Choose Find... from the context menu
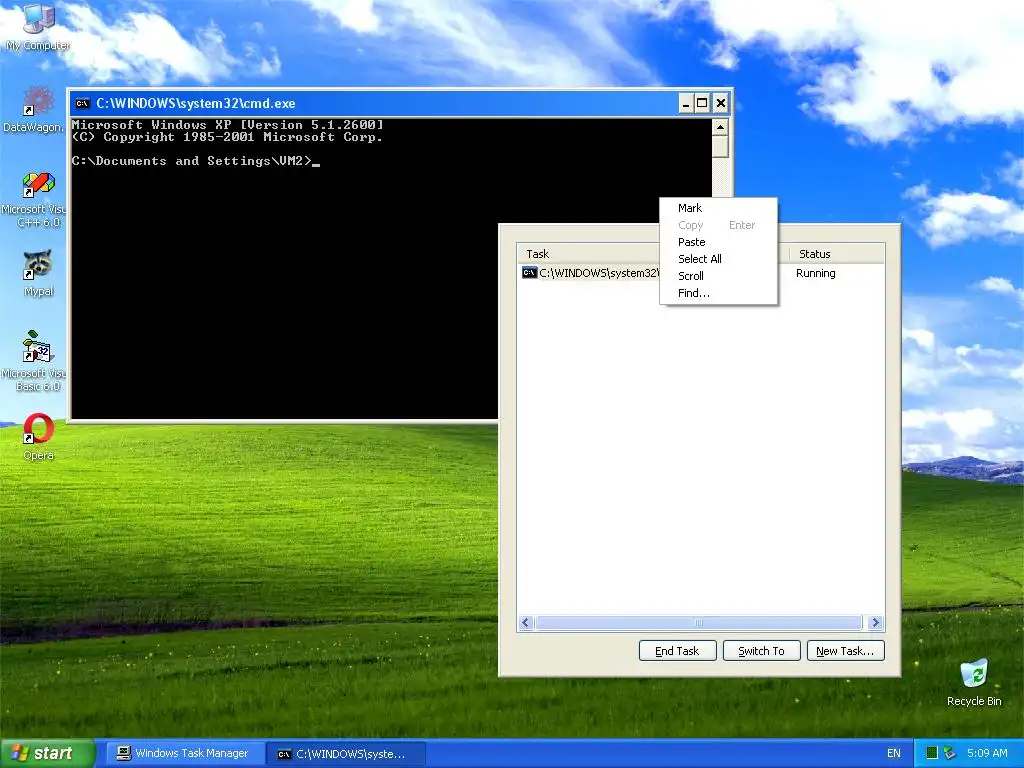 point(718,293)
